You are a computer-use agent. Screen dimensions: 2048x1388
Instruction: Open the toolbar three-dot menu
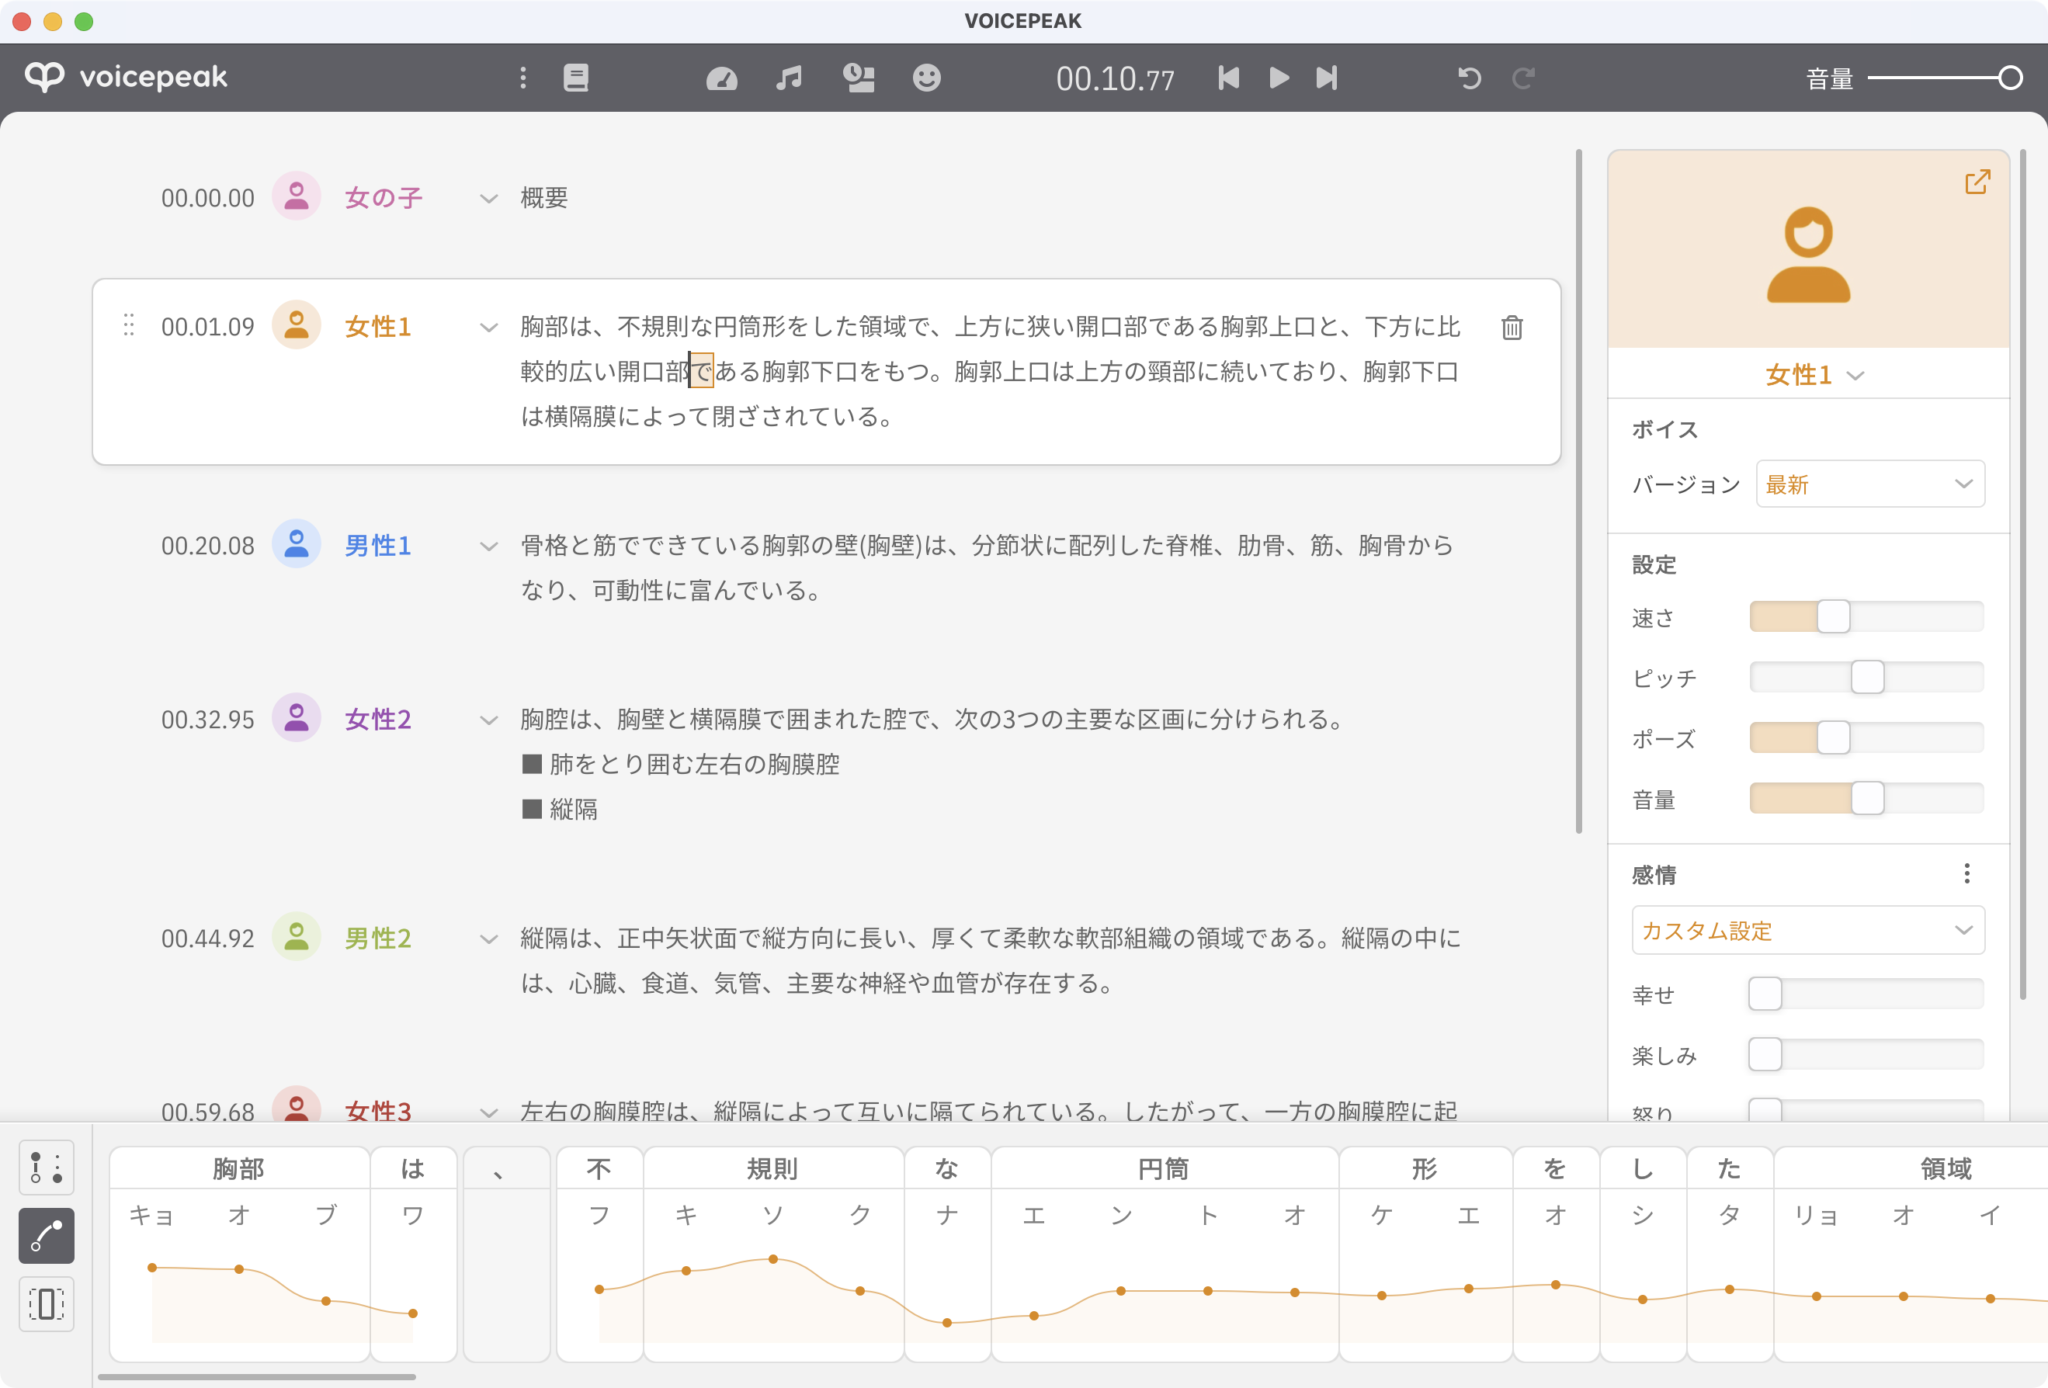click(x=522, y=78)
